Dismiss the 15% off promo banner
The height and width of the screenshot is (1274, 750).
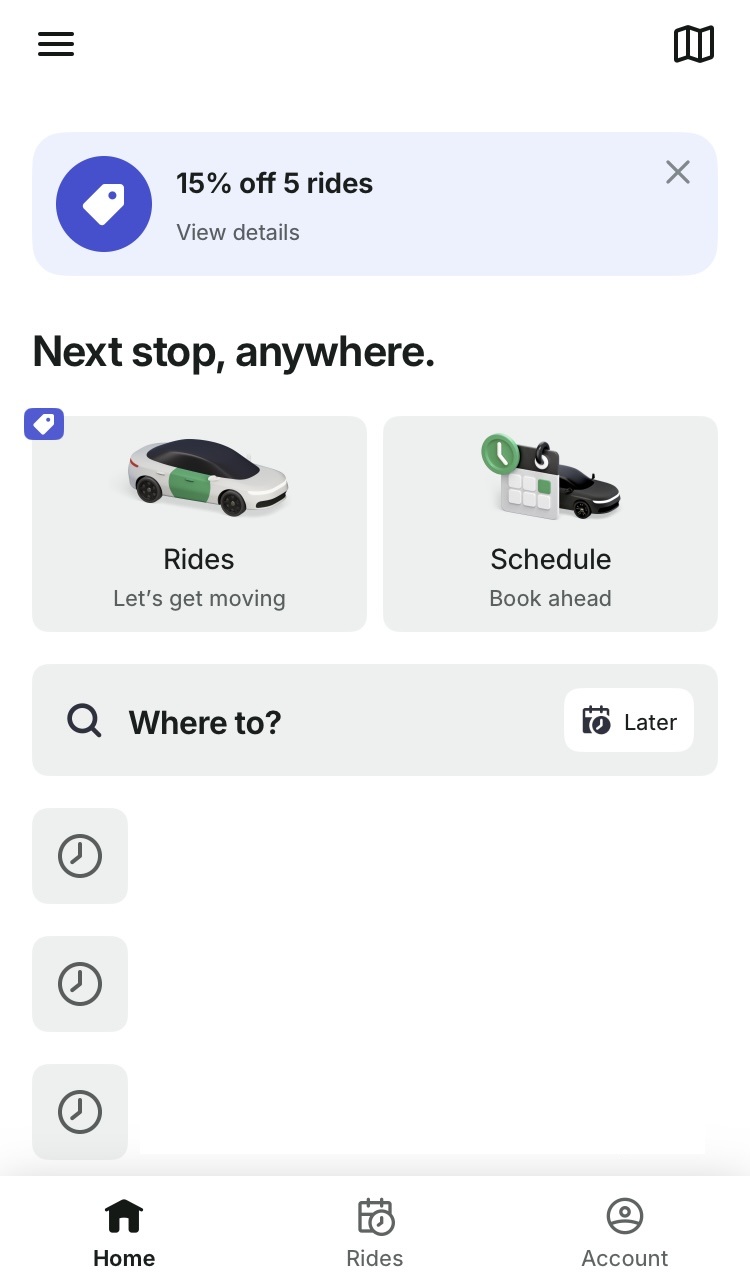point(677,173)
